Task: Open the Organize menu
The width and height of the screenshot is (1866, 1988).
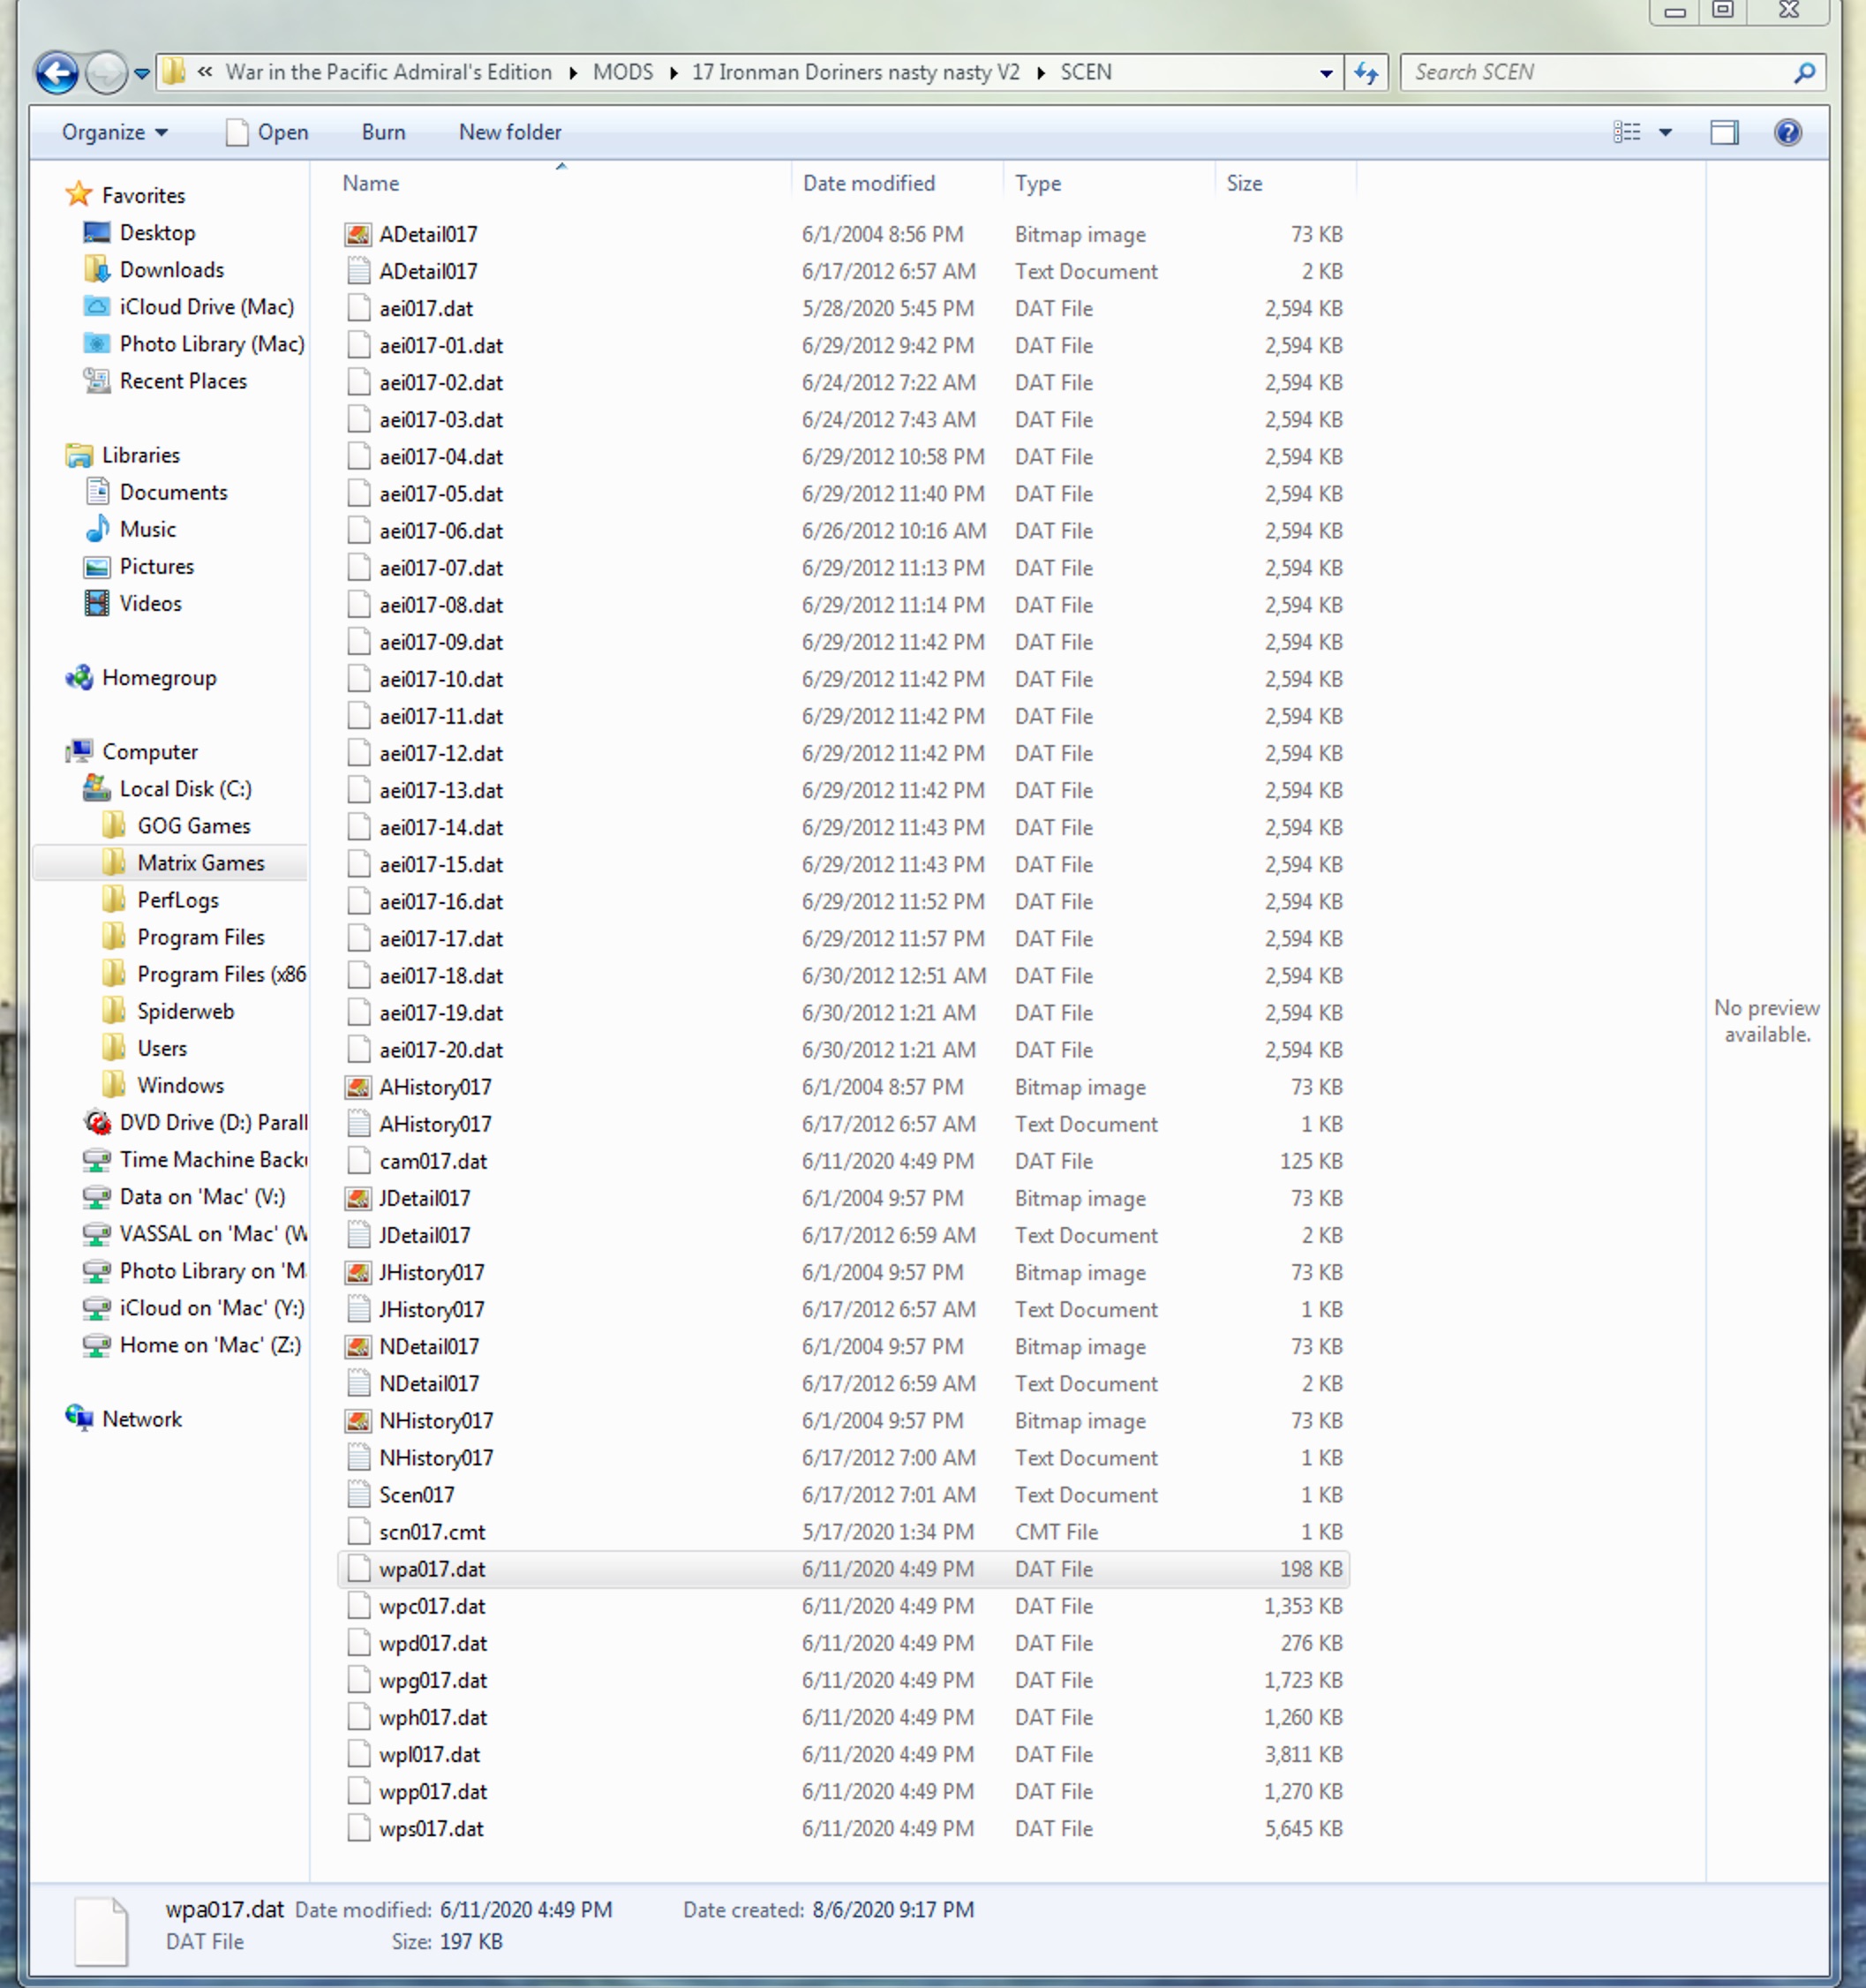Action: click(x=114, y=132)
